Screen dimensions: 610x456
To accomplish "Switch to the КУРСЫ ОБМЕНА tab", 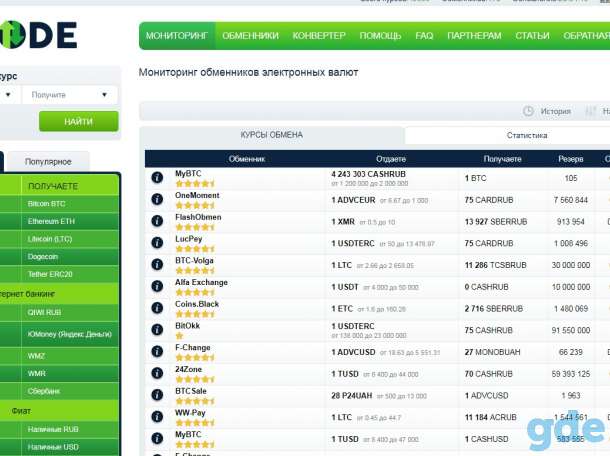I will (x=272, y=135).
